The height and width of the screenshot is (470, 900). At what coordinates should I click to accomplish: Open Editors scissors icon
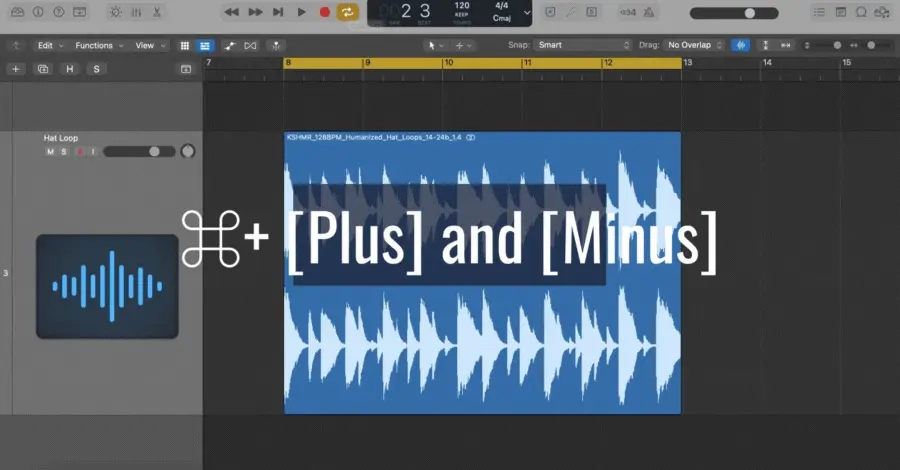[156, 12]
